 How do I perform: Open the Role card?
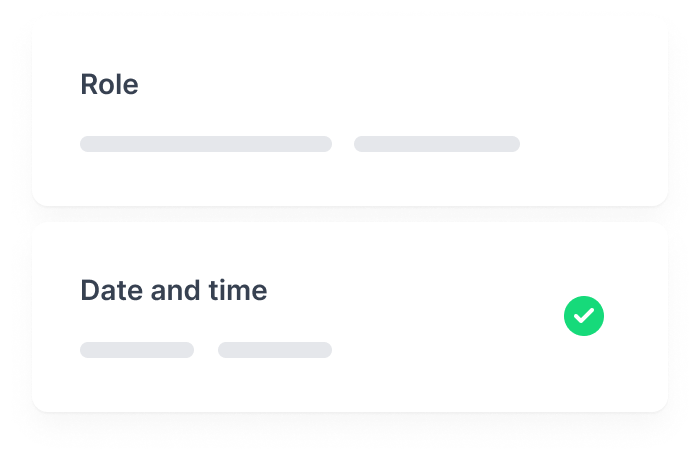350,112
